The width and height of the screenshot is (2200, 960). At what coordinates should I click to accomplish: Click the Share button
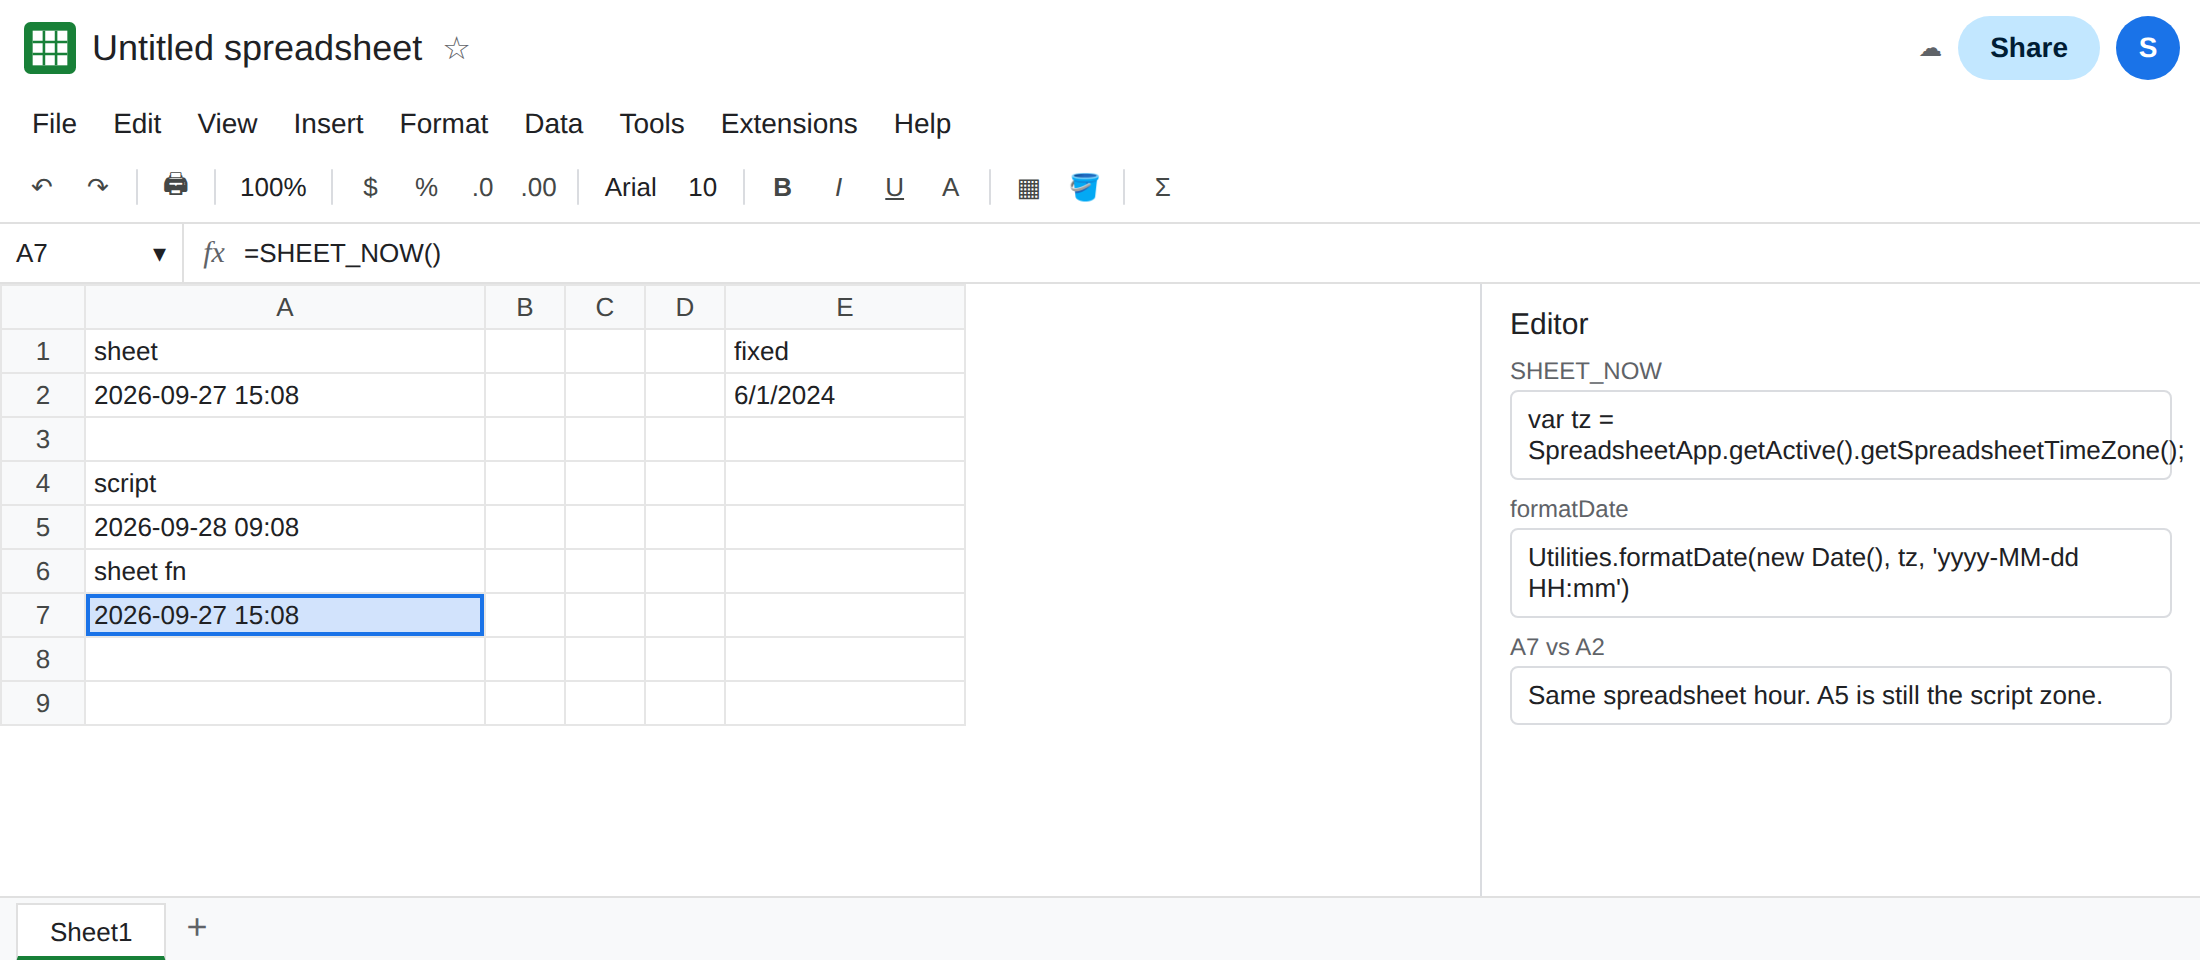coord(2028,48)
